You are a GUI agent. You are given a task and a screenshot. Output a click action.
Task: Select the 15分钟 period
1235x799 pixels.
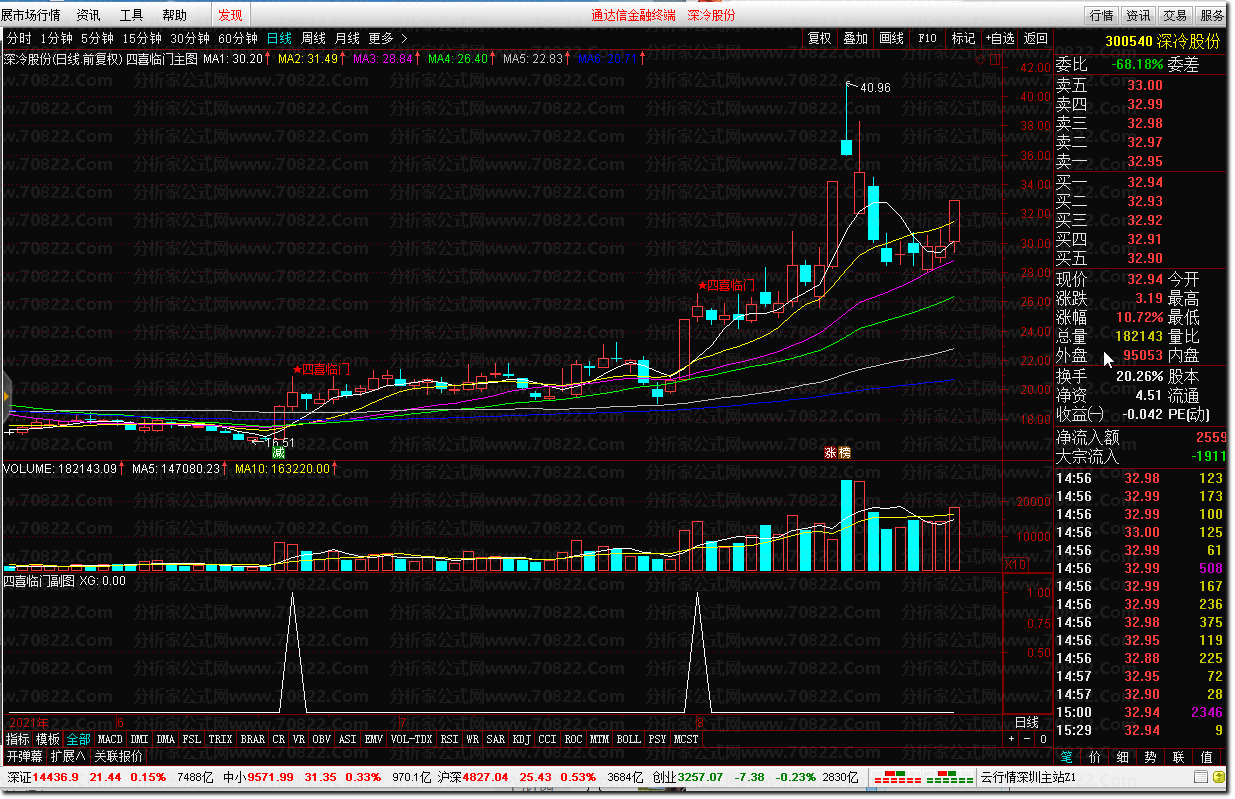click(x=142, y=38)
